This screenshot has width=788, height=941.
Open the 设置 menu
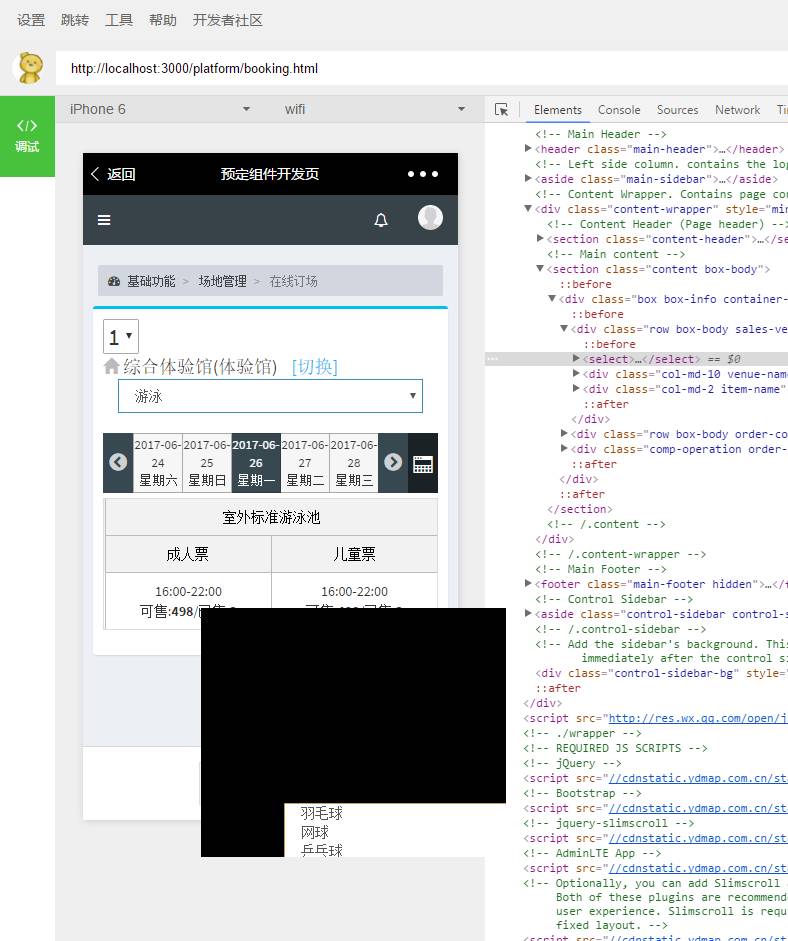coord(31,20)
